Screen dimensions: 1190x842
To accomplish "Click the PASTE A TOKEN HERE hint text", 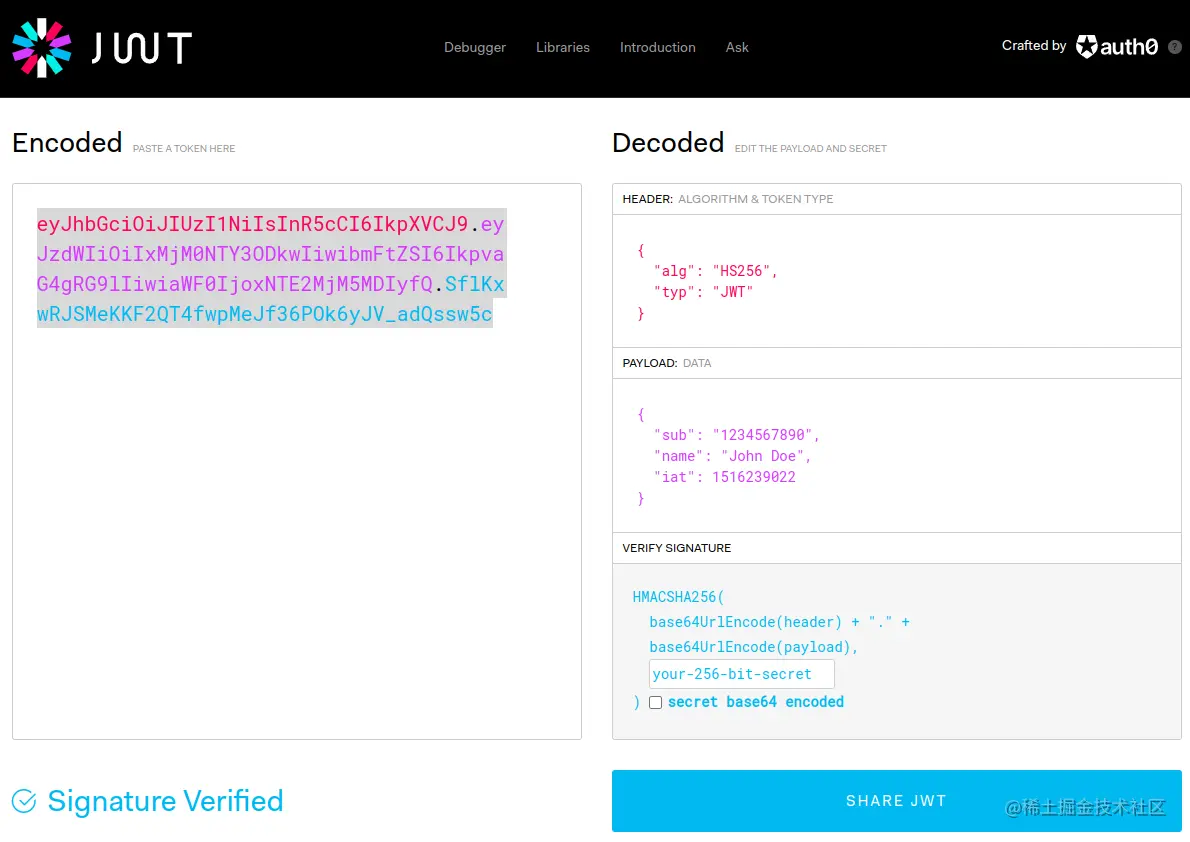I will [x=184, y=148].
